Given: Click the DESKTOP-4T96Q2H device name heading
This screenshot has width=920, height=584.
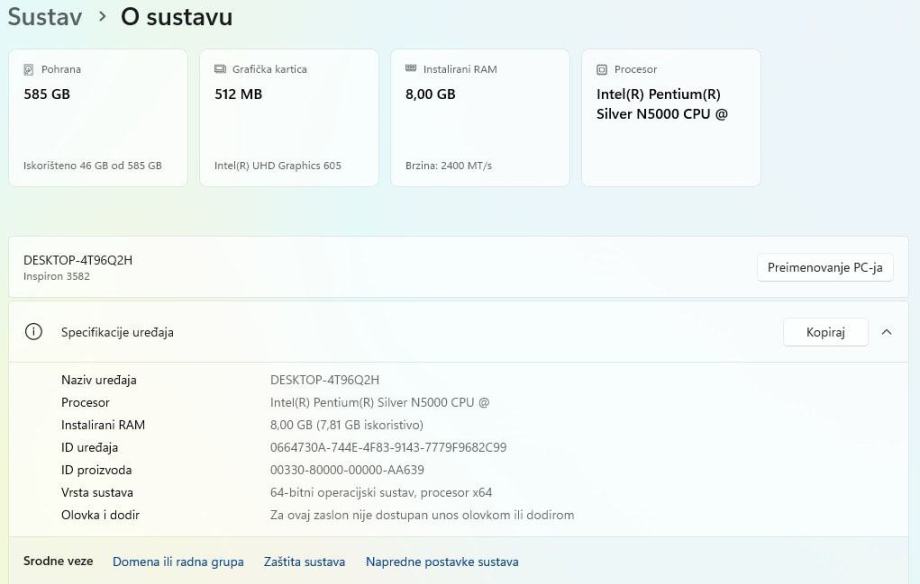Looking at the screenshot, I should click(78, 260).
